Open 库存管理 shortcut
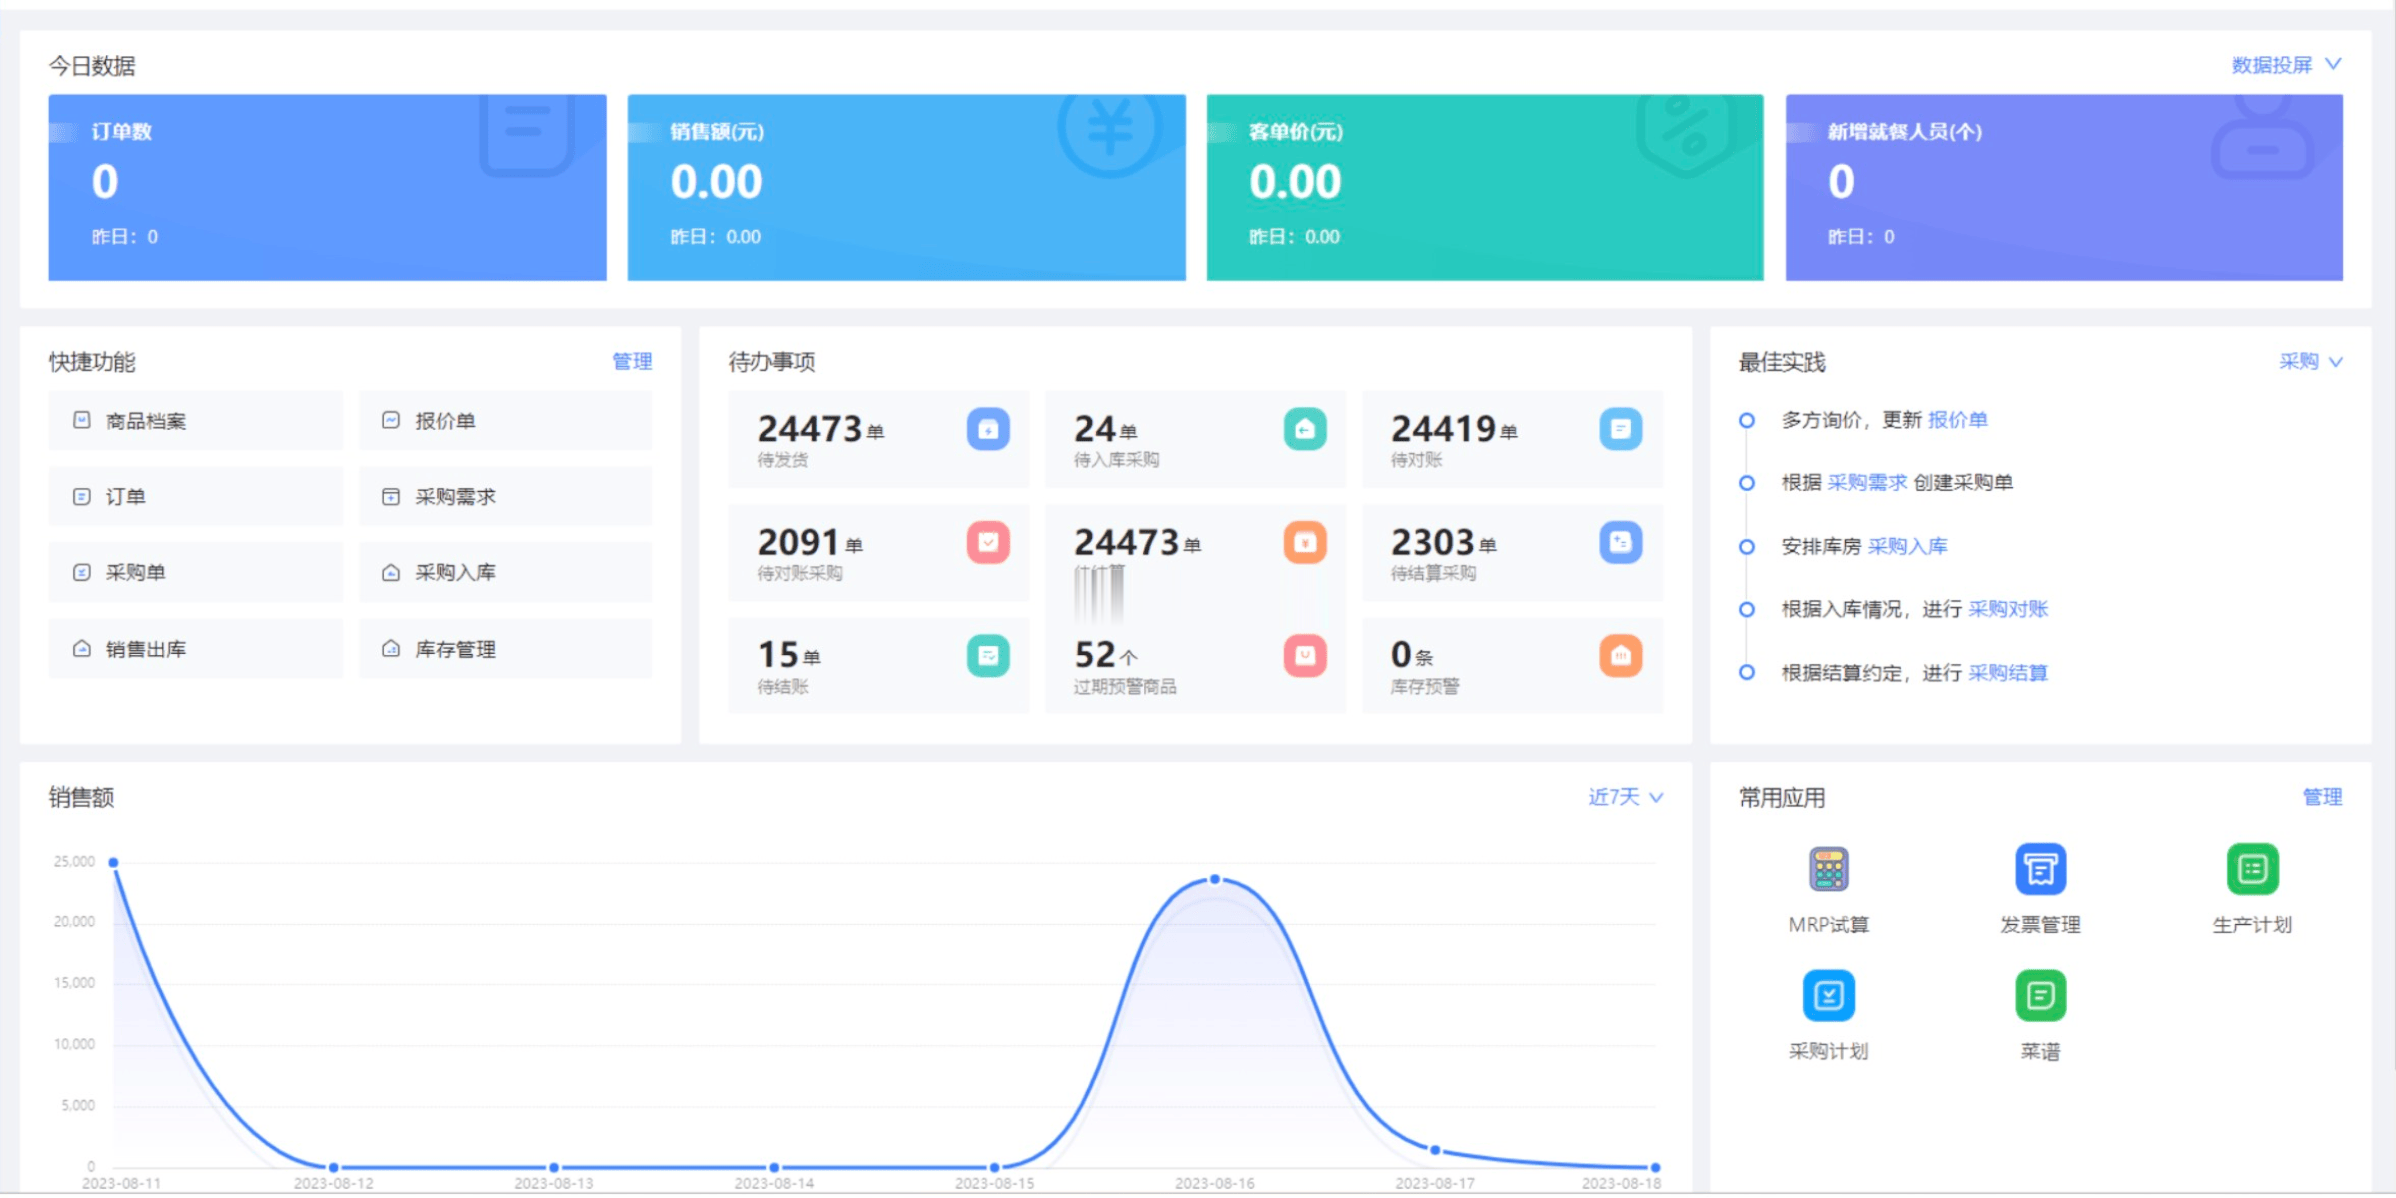Viewport: 2396px width, 1198px height. pyautogui.click(x=505, y=649)
